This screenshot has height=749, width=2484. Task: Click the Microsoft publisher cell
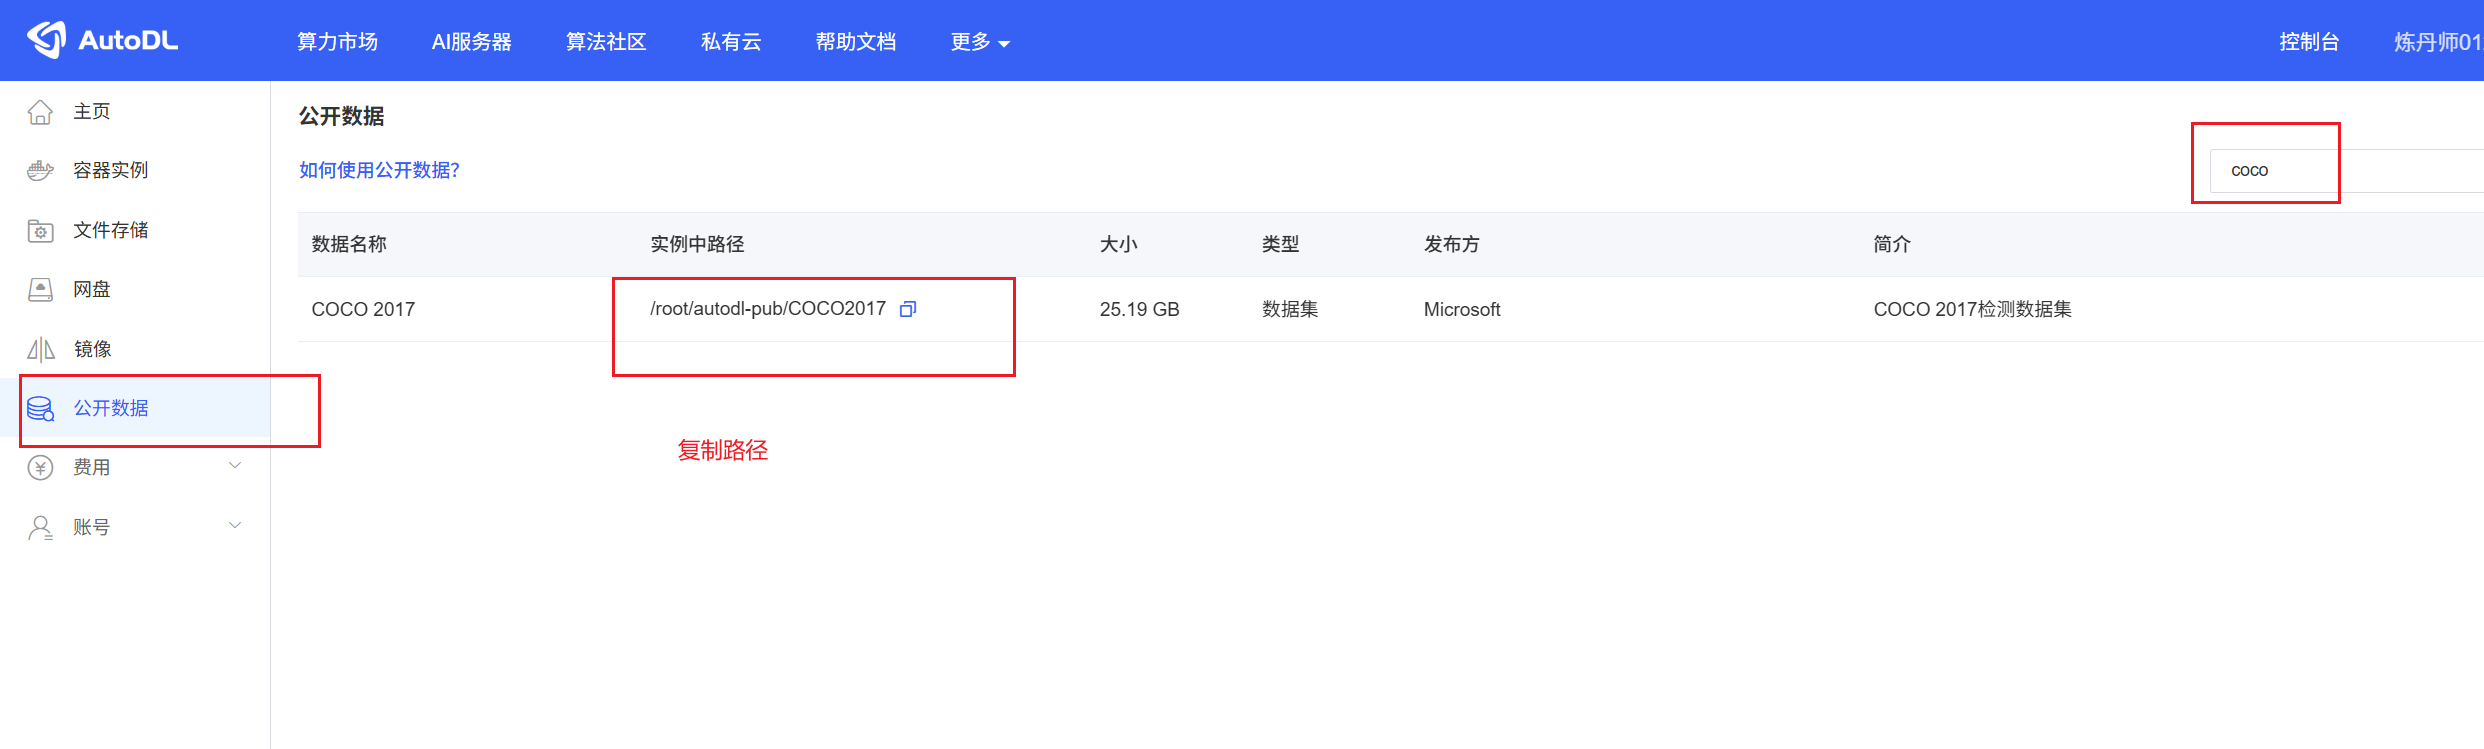pyautogui.click(x=1462, y=309)
